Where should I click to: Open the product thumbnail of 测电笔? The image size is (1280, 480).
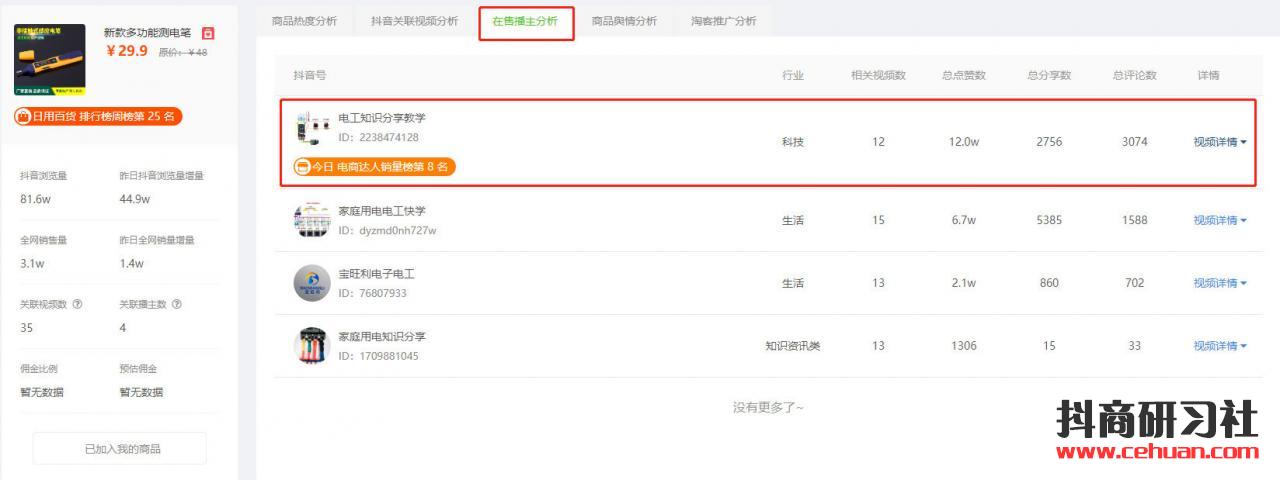click(49, 59)
